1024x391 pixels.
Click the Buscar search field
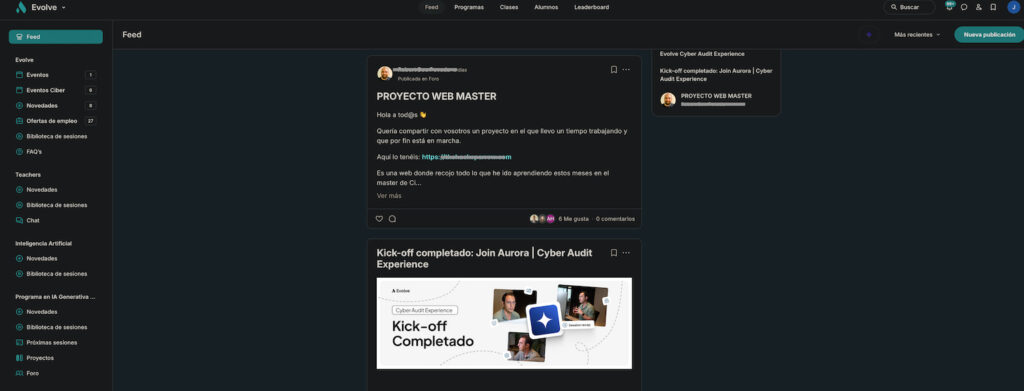(909, 7)
